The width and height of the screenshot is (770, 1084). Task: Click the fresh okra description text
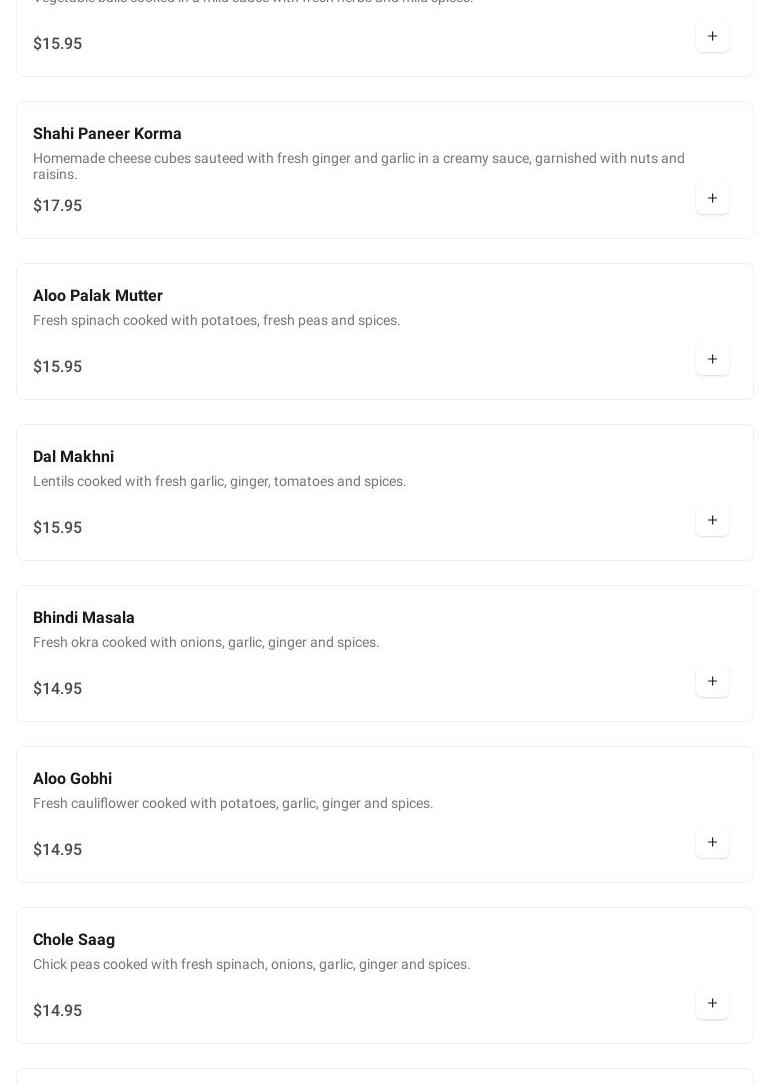[206, 643]
